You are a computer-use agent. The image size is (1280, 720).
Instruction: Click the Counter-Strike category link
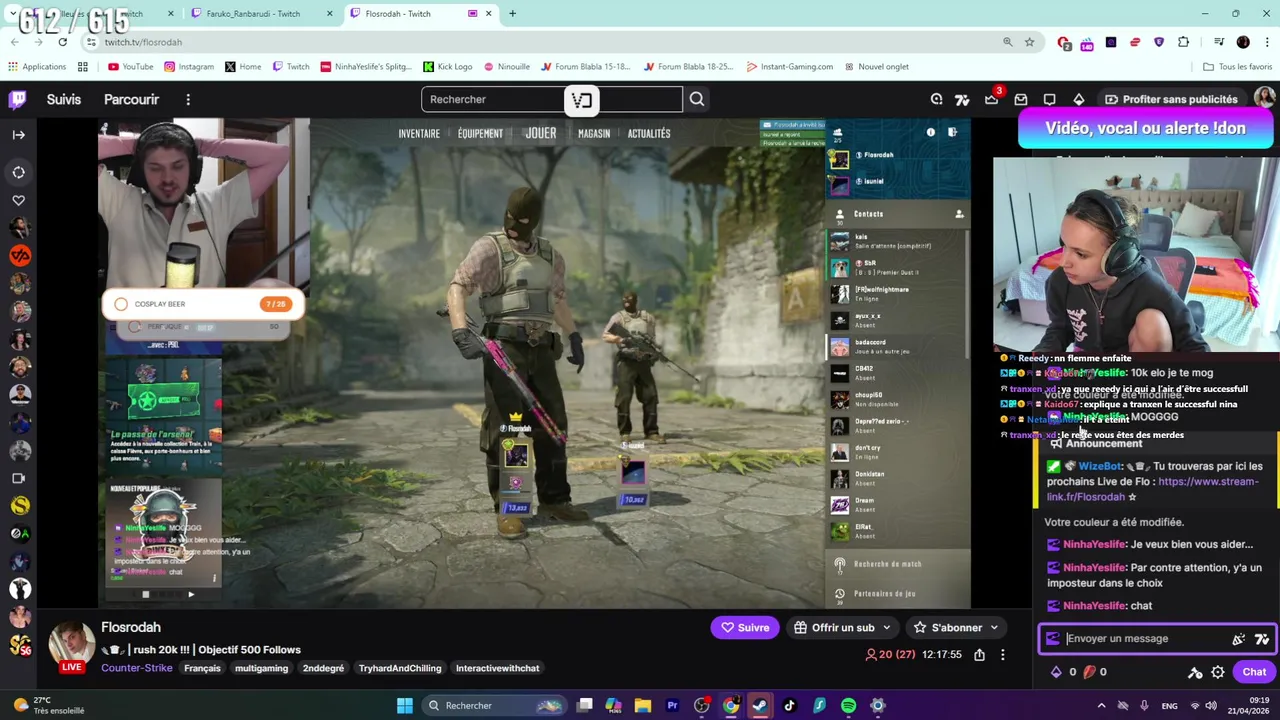click(x=137, y=668)
